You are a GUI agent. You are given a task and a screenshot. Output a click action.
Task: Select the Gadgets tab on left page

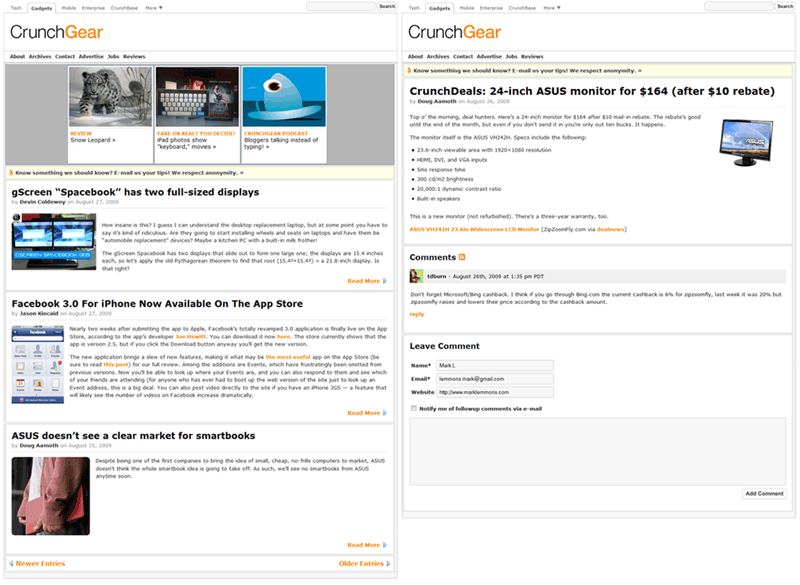(41, 8)
